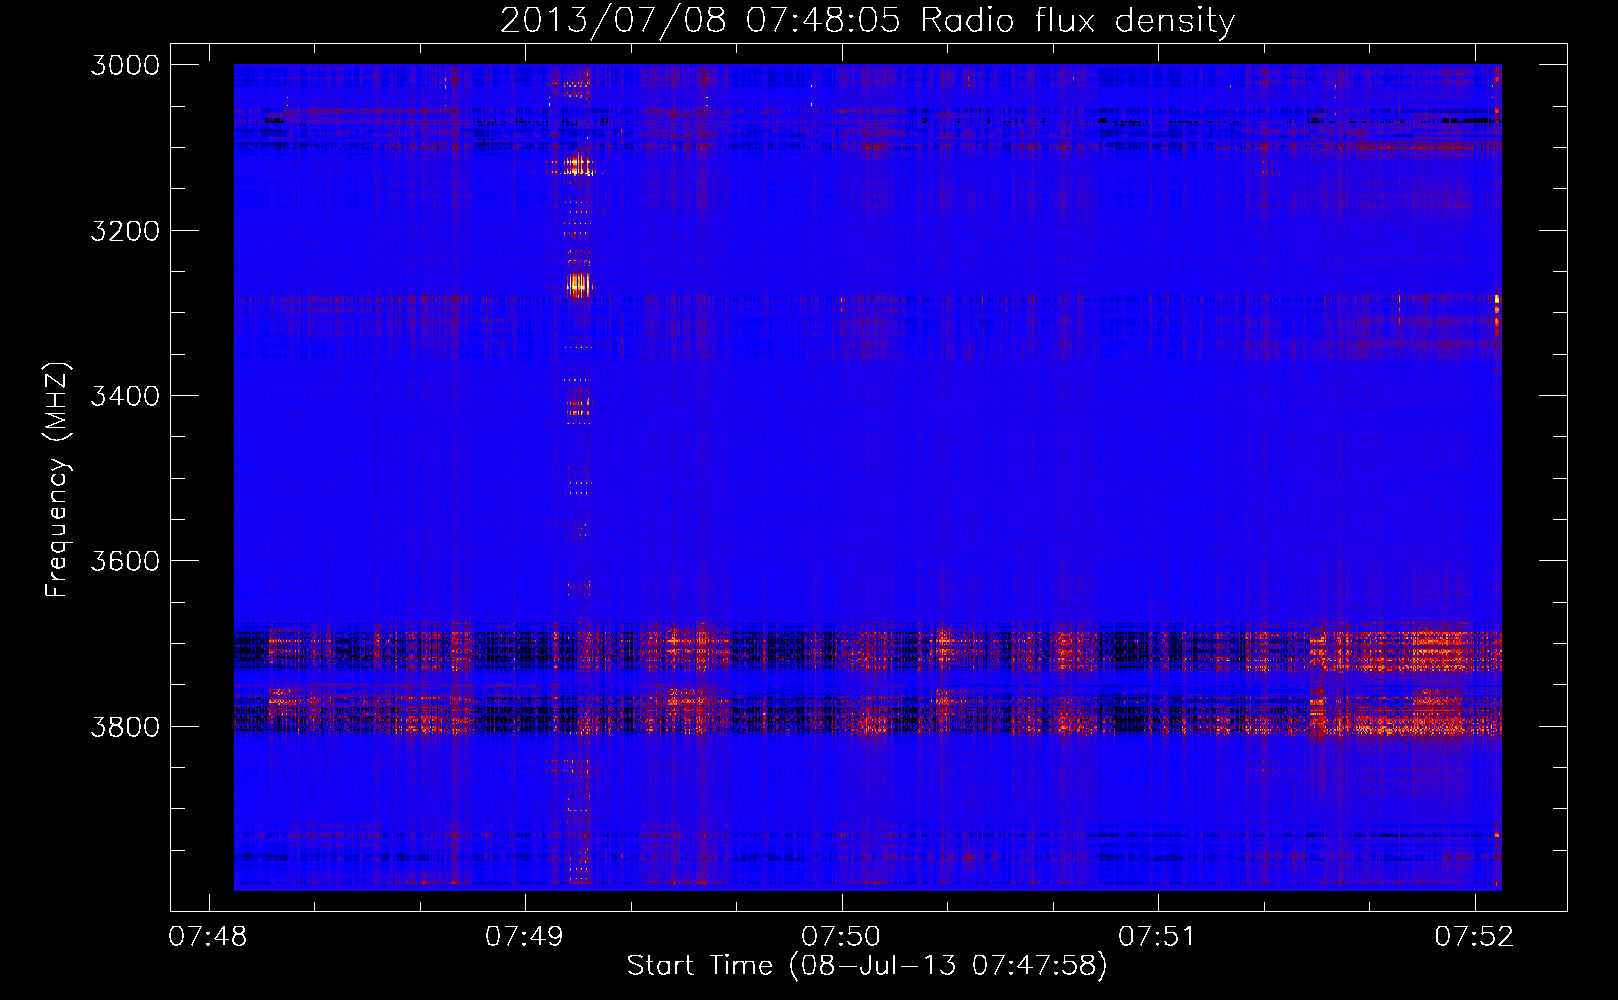The image size is (1618, 1000).
Task: Click the 07:49 time tick label
Action: click(525, 936)
